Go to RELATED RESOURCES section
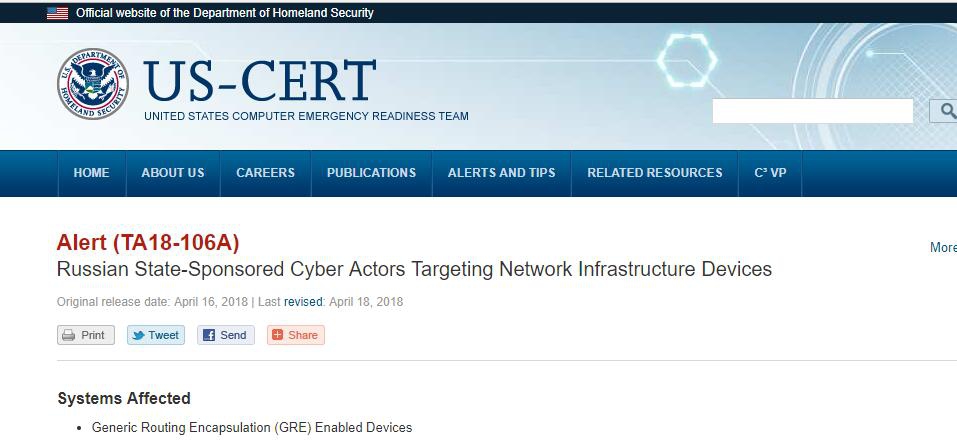The image size is (957, 441). pos(655,173)
